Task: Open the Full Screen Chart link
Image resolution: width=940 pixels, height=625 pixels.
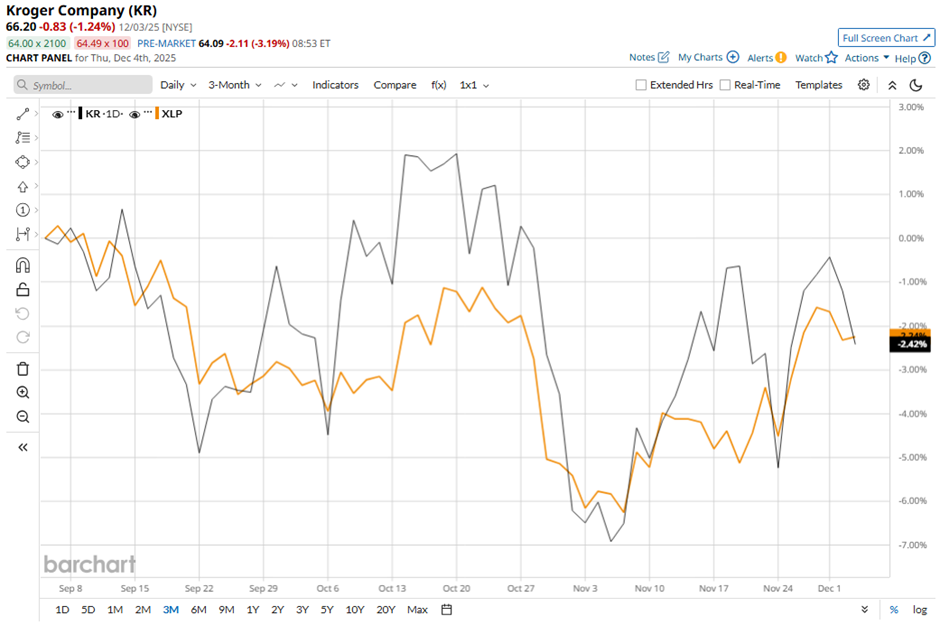Action: click(886, 38)
